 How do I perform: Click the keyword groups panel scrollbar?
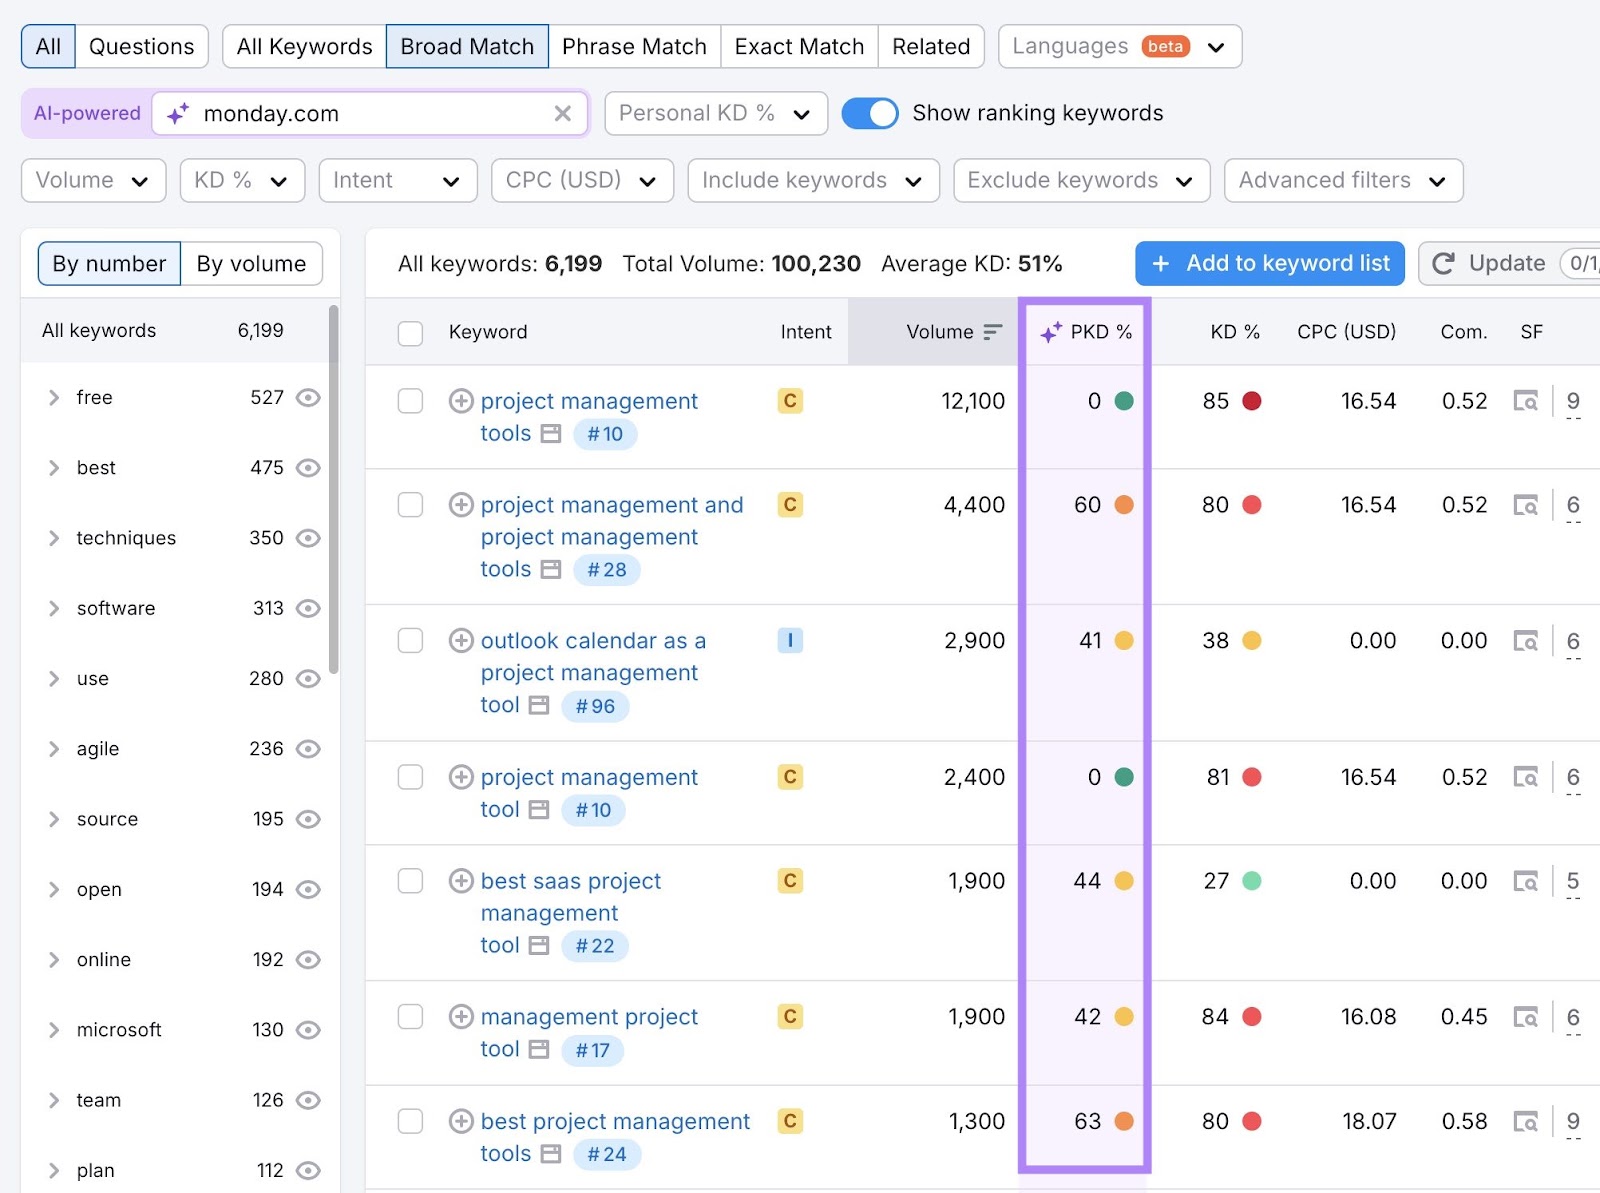(x=333, y=490)
